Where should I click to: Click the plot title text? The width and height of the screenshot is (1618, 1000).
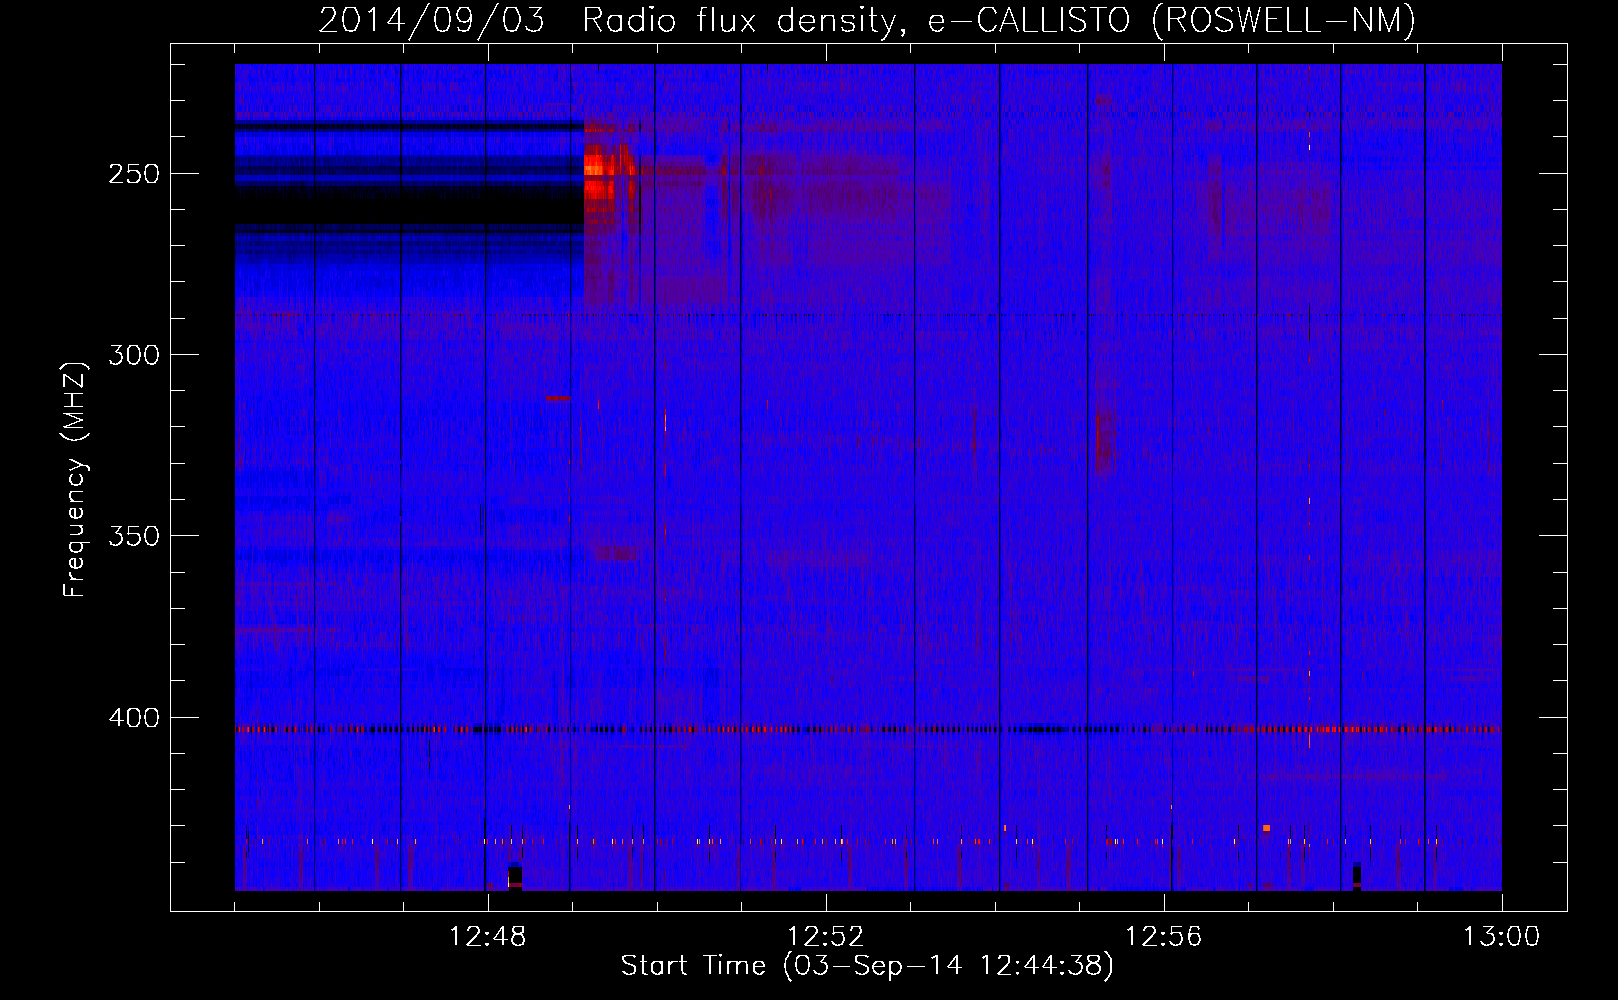pyautogui.click(x=867, y=20)
